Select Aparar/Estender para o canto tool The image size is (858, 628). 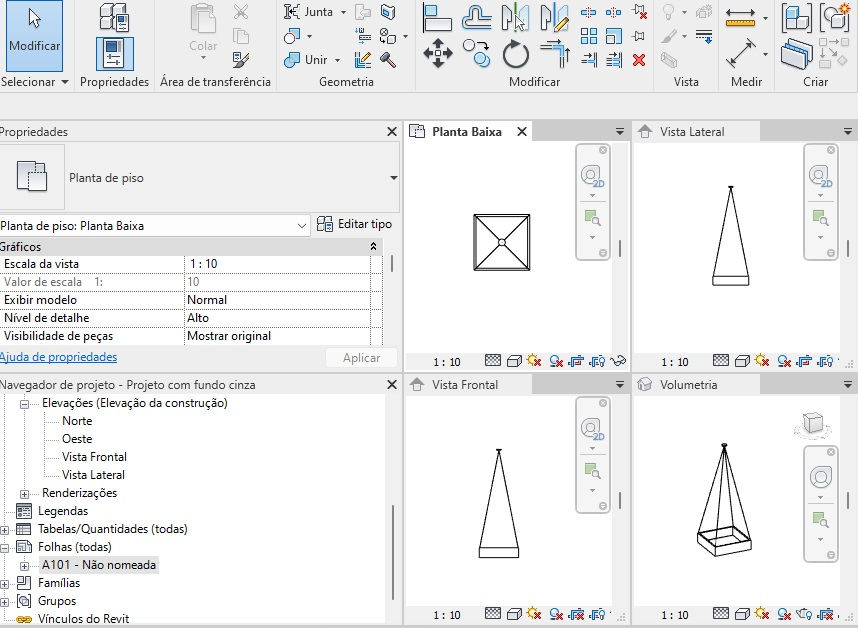pyautogui.click(x=555, y=54)
